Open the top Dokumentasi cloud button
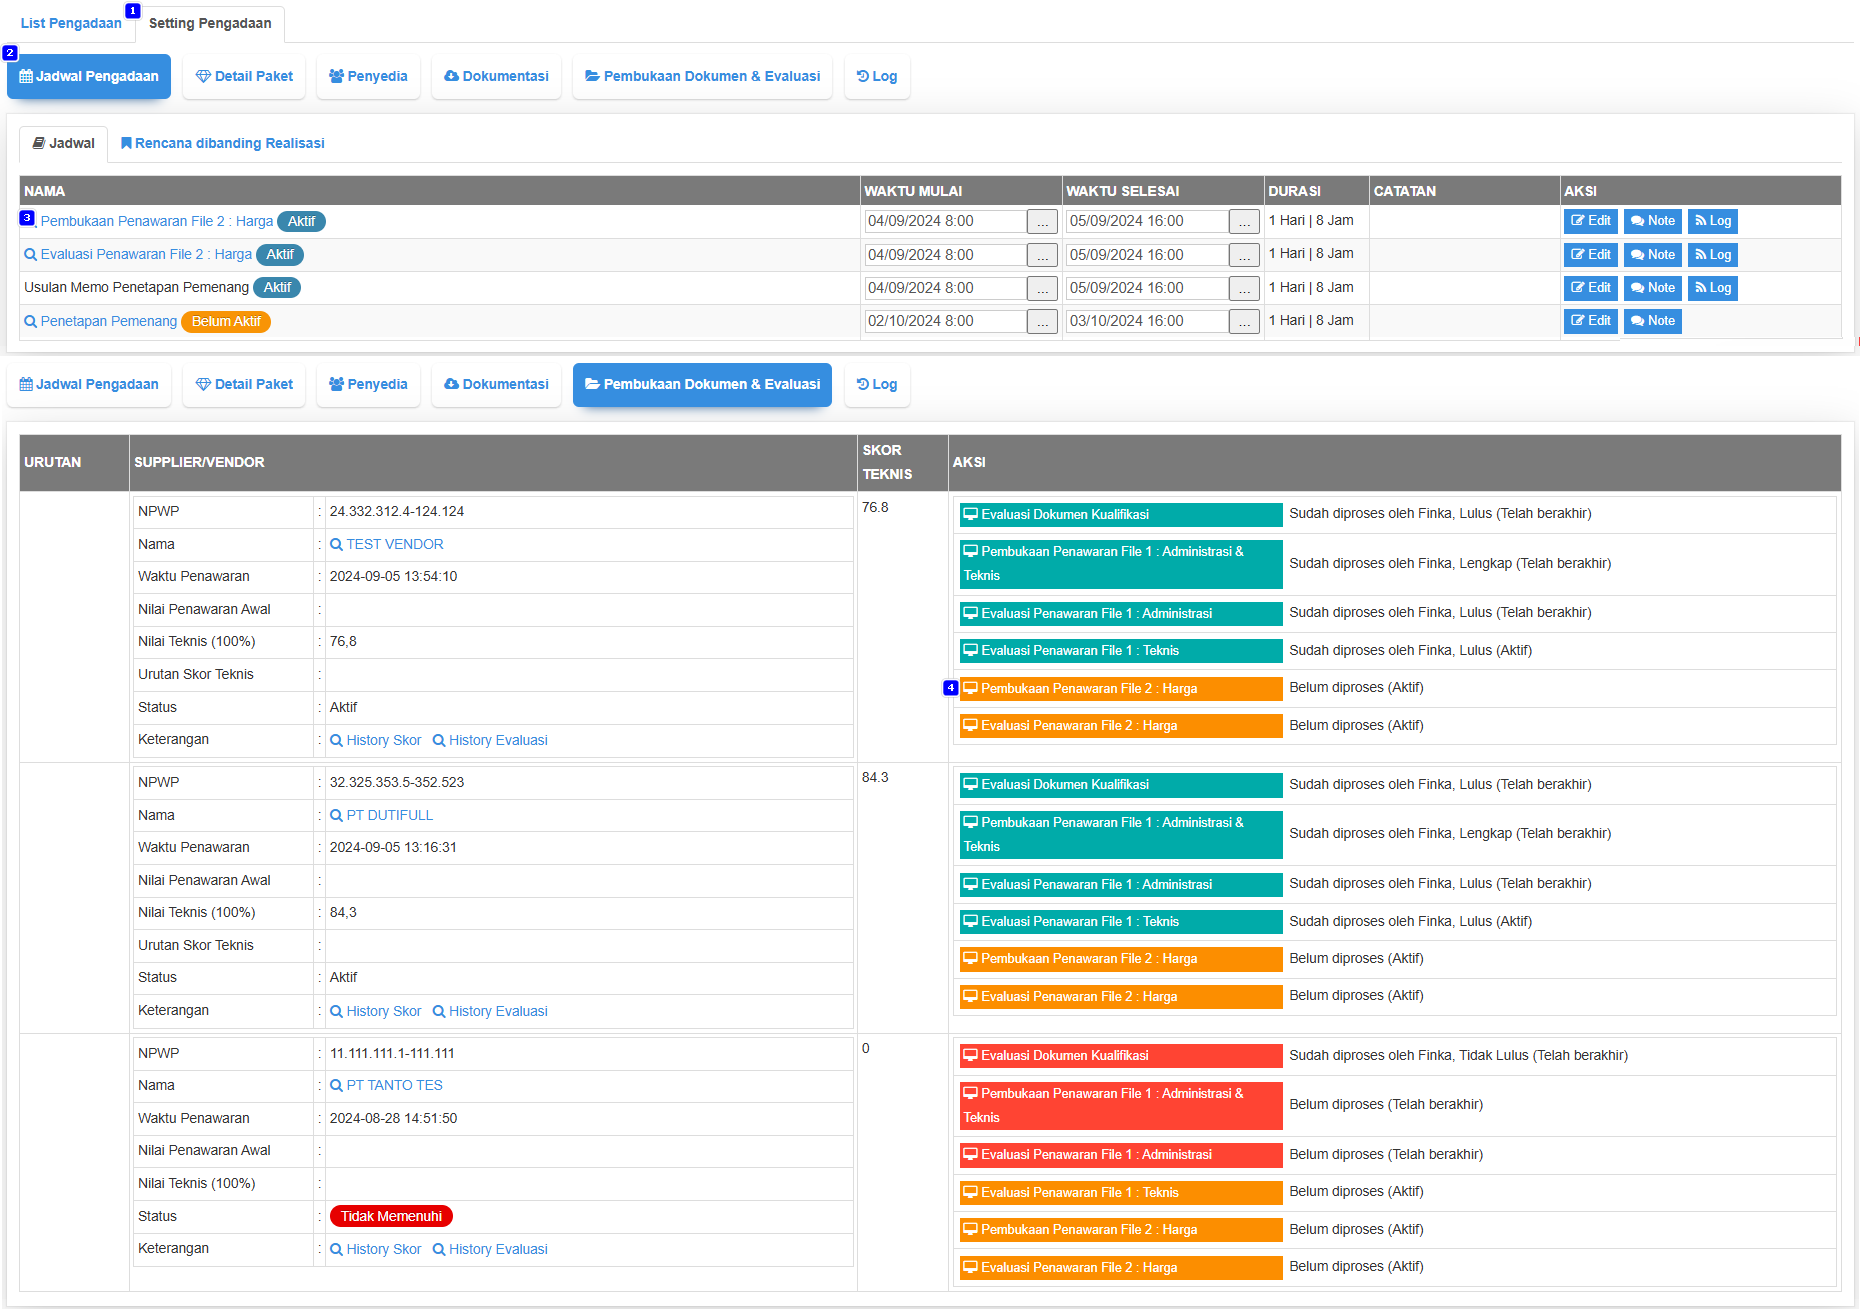The image size is (1860, 1309). point(496,77)
